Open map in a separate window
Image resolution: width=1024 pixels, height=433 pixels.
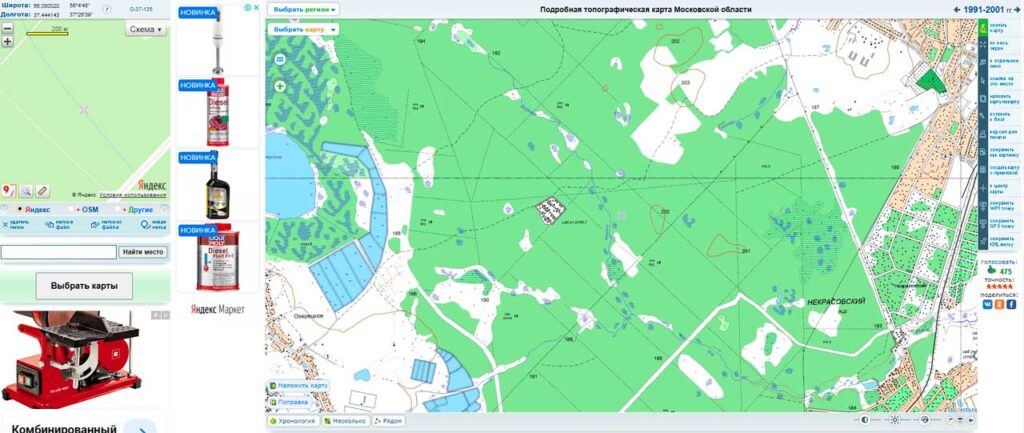click(x=983, y=62)
